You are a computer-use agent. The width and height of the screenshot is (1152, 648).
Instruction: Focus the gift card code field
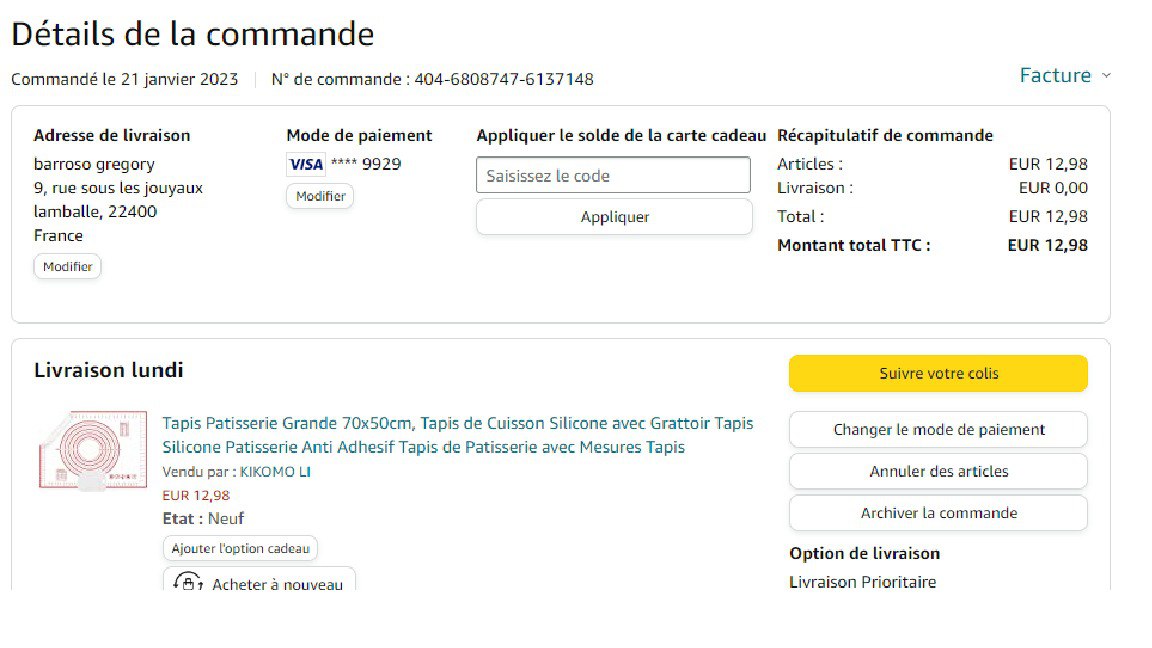[613, 175]
